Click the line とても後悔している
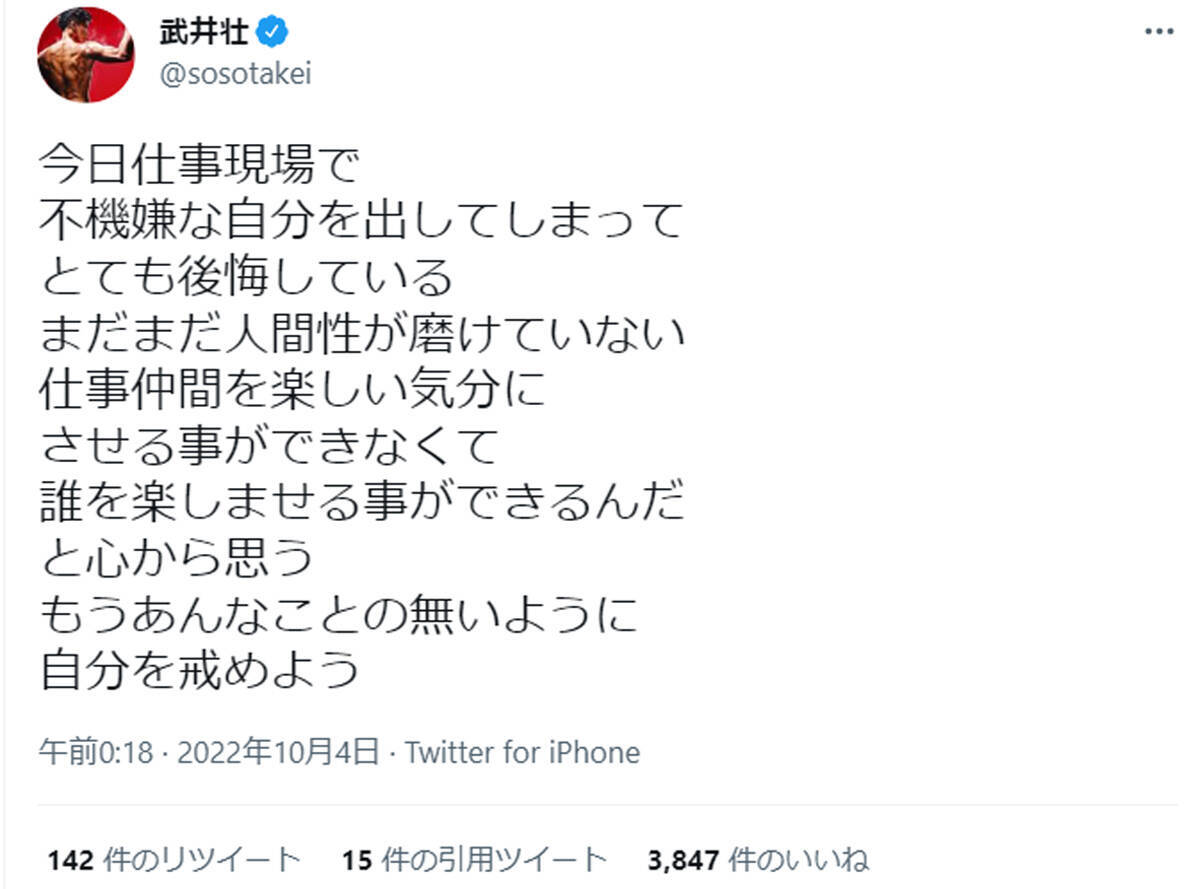The image size is (1200, 889). [247, 277]
